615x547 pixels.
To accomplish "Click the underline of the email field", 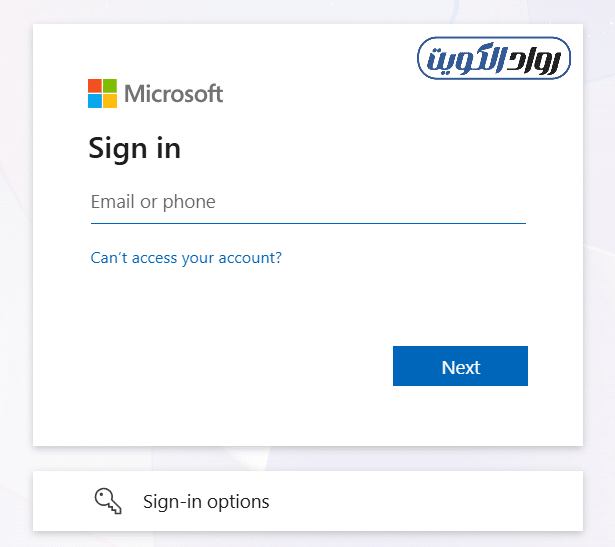I will pos(307,222).
